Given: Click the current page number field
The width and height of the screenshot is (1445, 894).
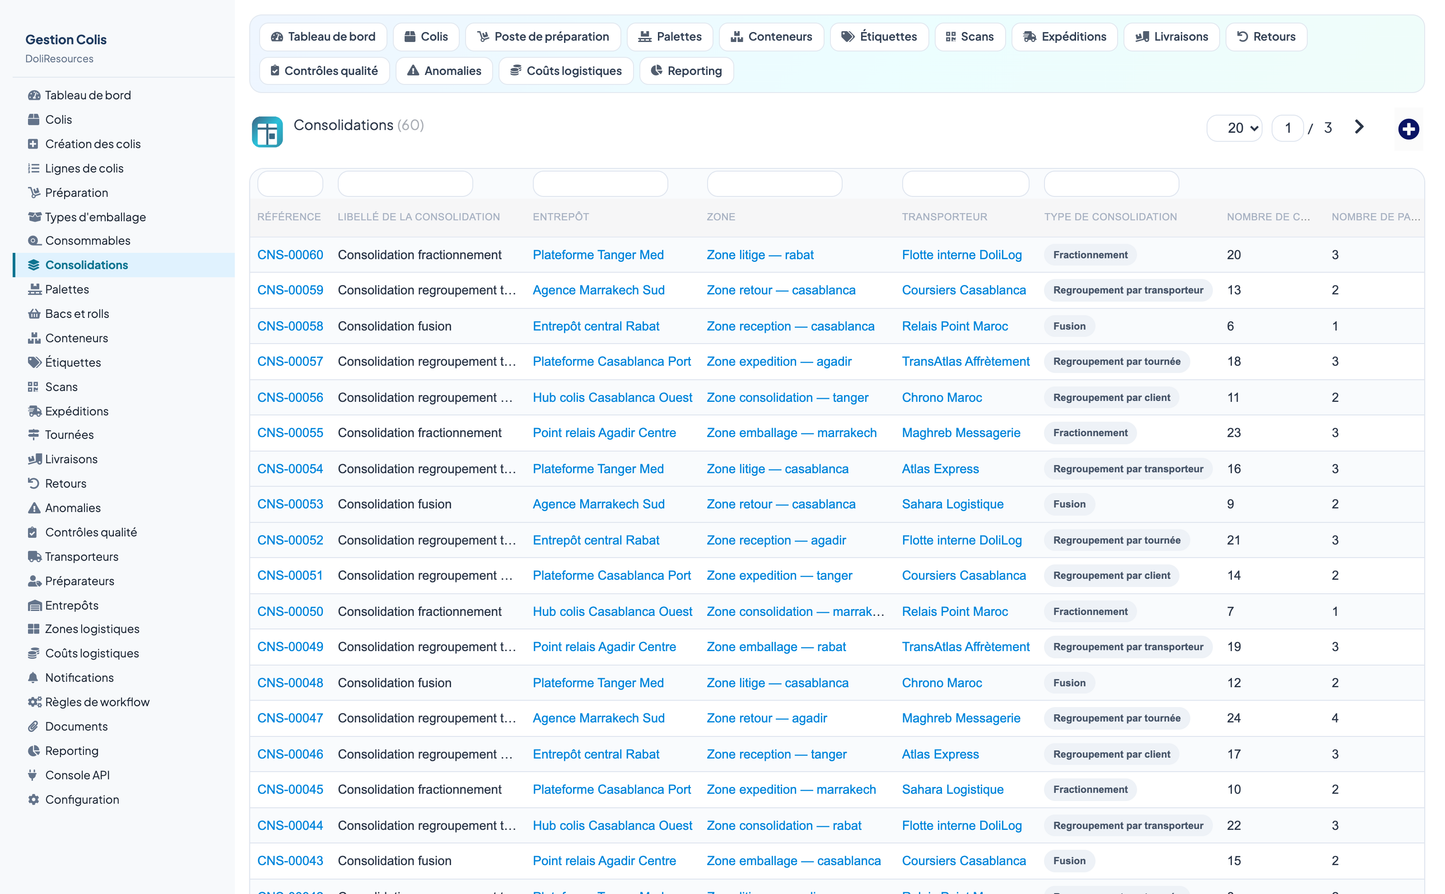Looking at the screenshot, I should 1287,128.
